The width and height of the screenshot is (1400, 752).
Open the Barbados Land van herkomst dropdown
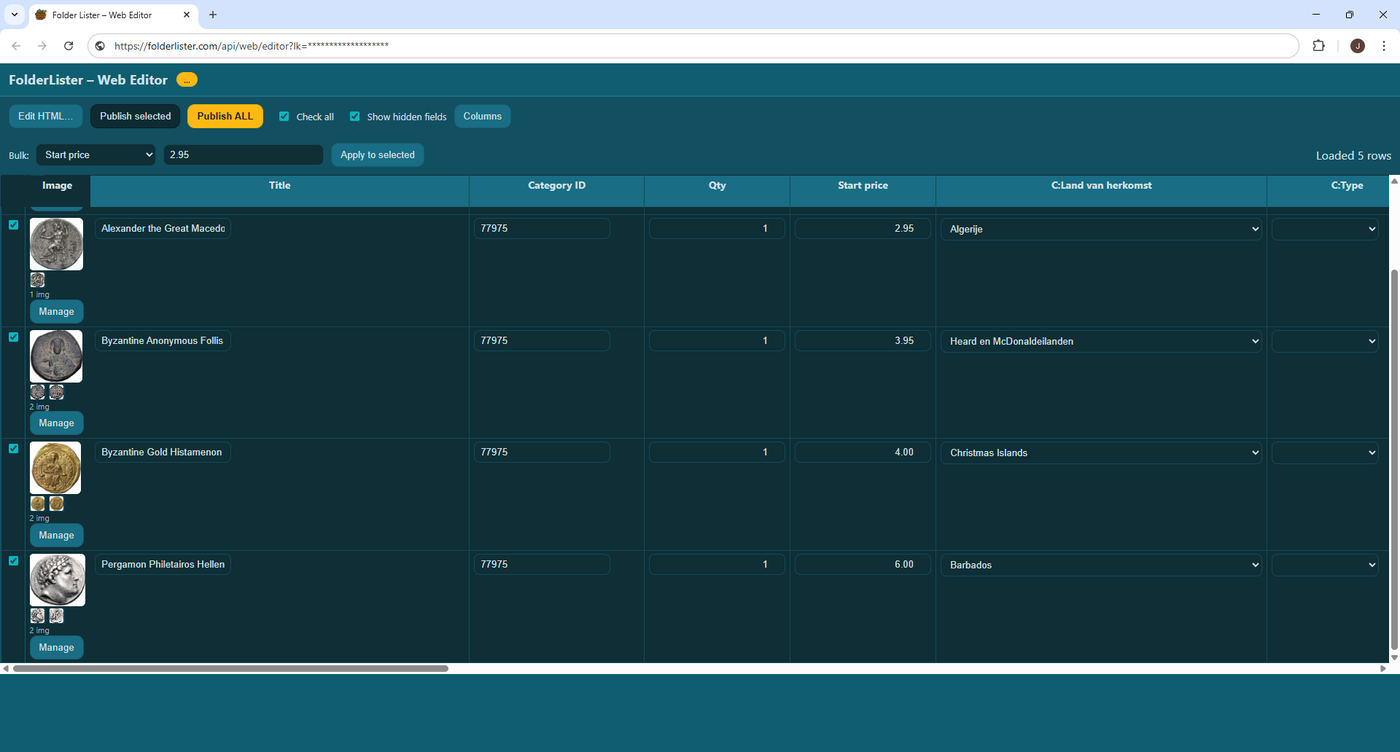[1100, 565]
